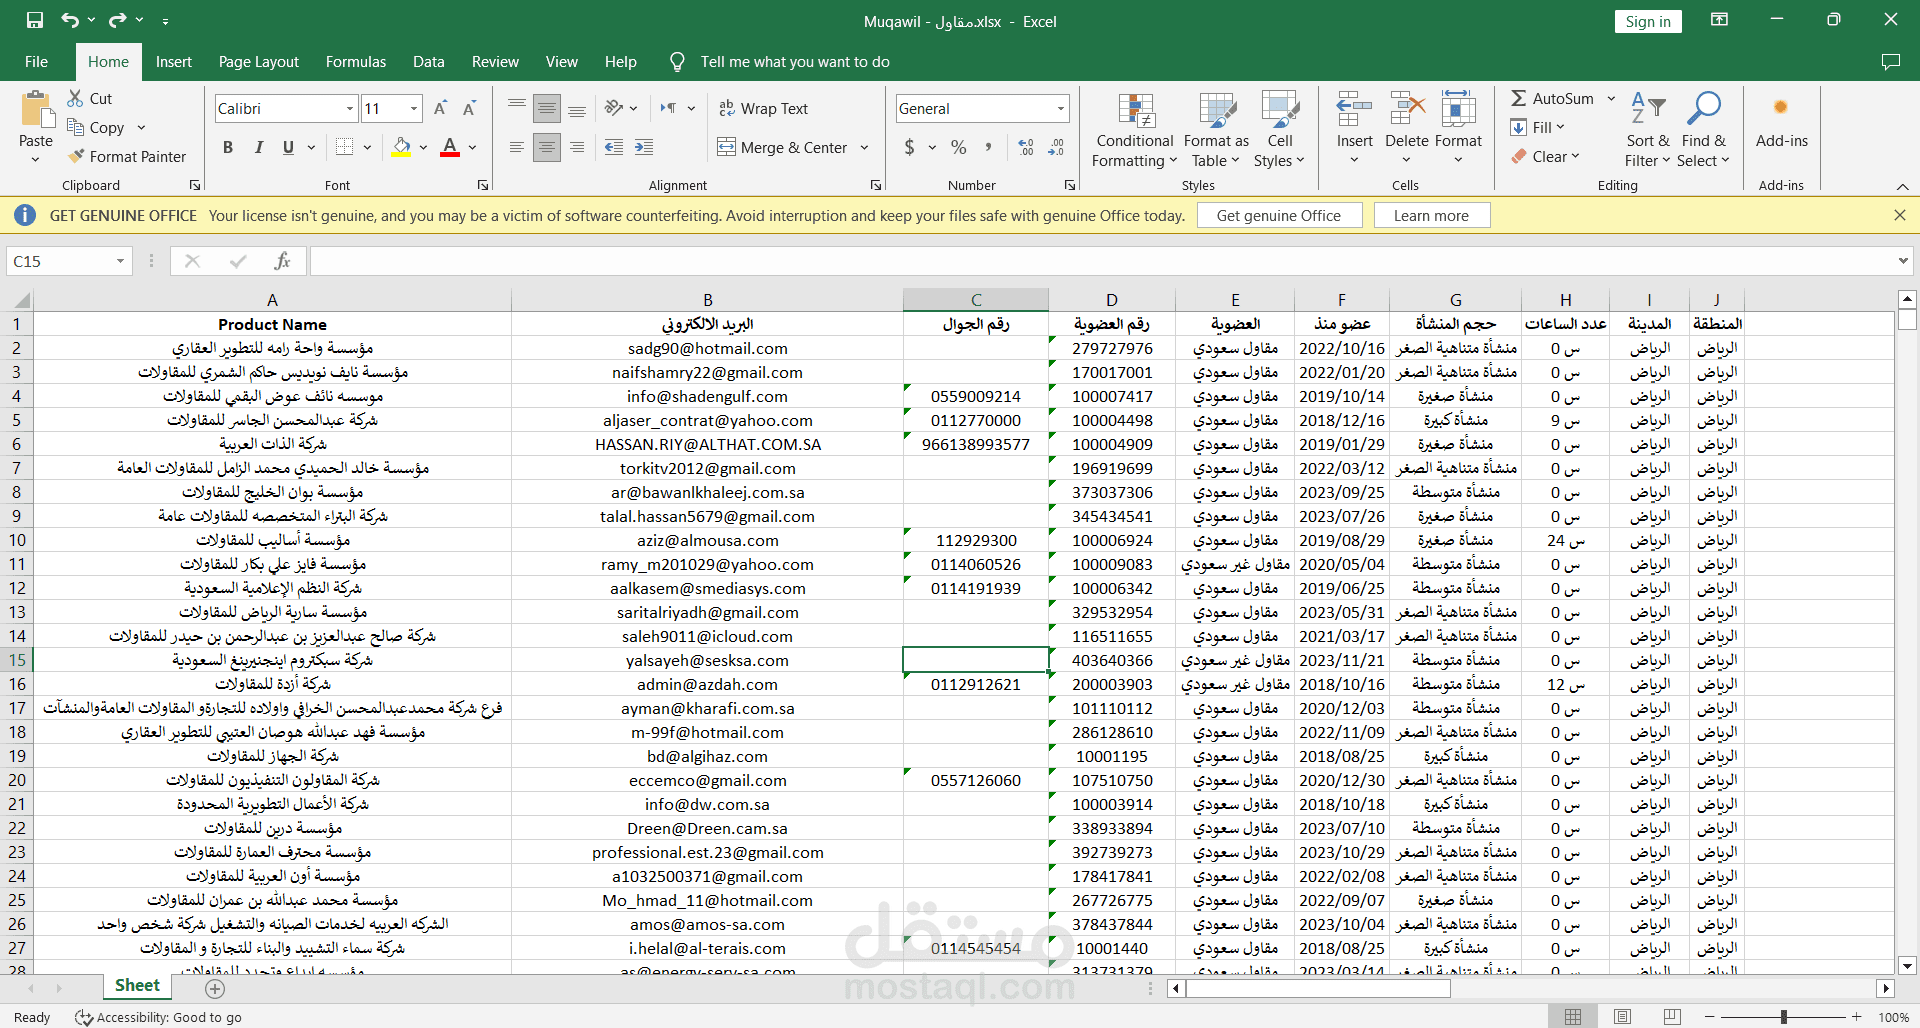Expand the Merge & Center dropdown arrow
The width and height of the screenshot is (1920, 1028).
(x=864, y=147)
